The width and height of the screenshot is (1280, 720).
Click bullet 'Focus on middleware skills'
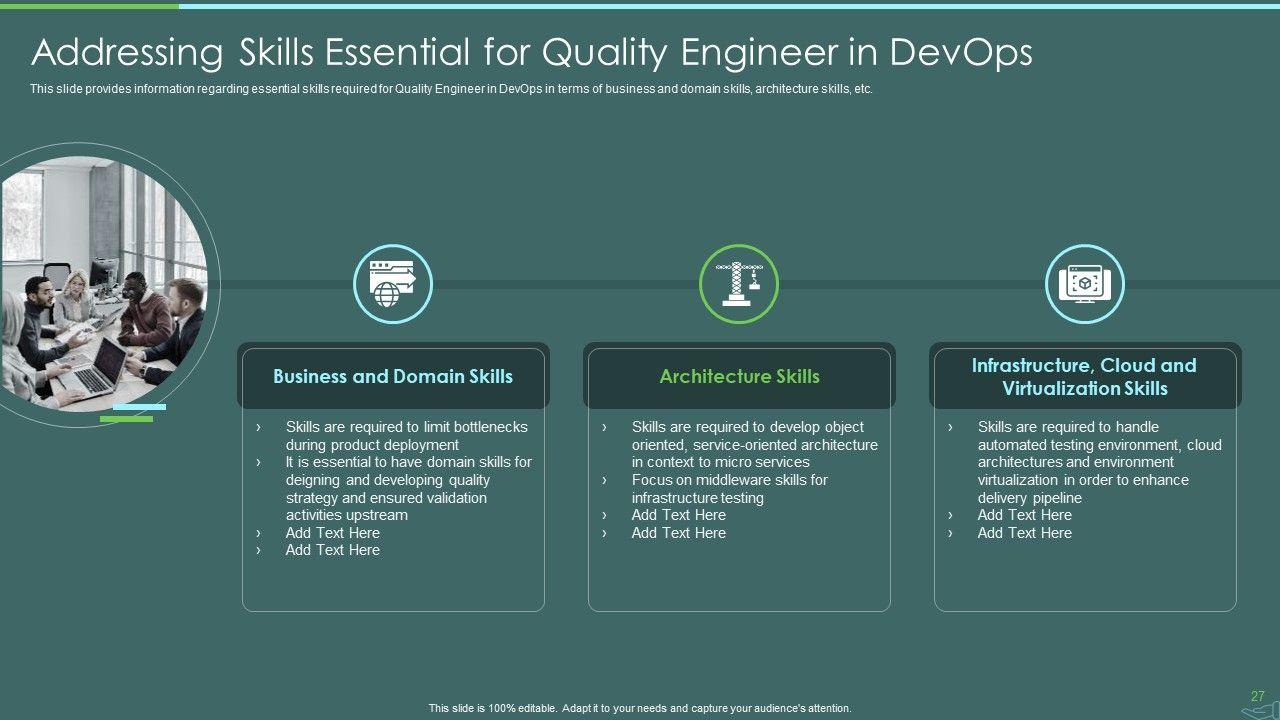729,489
